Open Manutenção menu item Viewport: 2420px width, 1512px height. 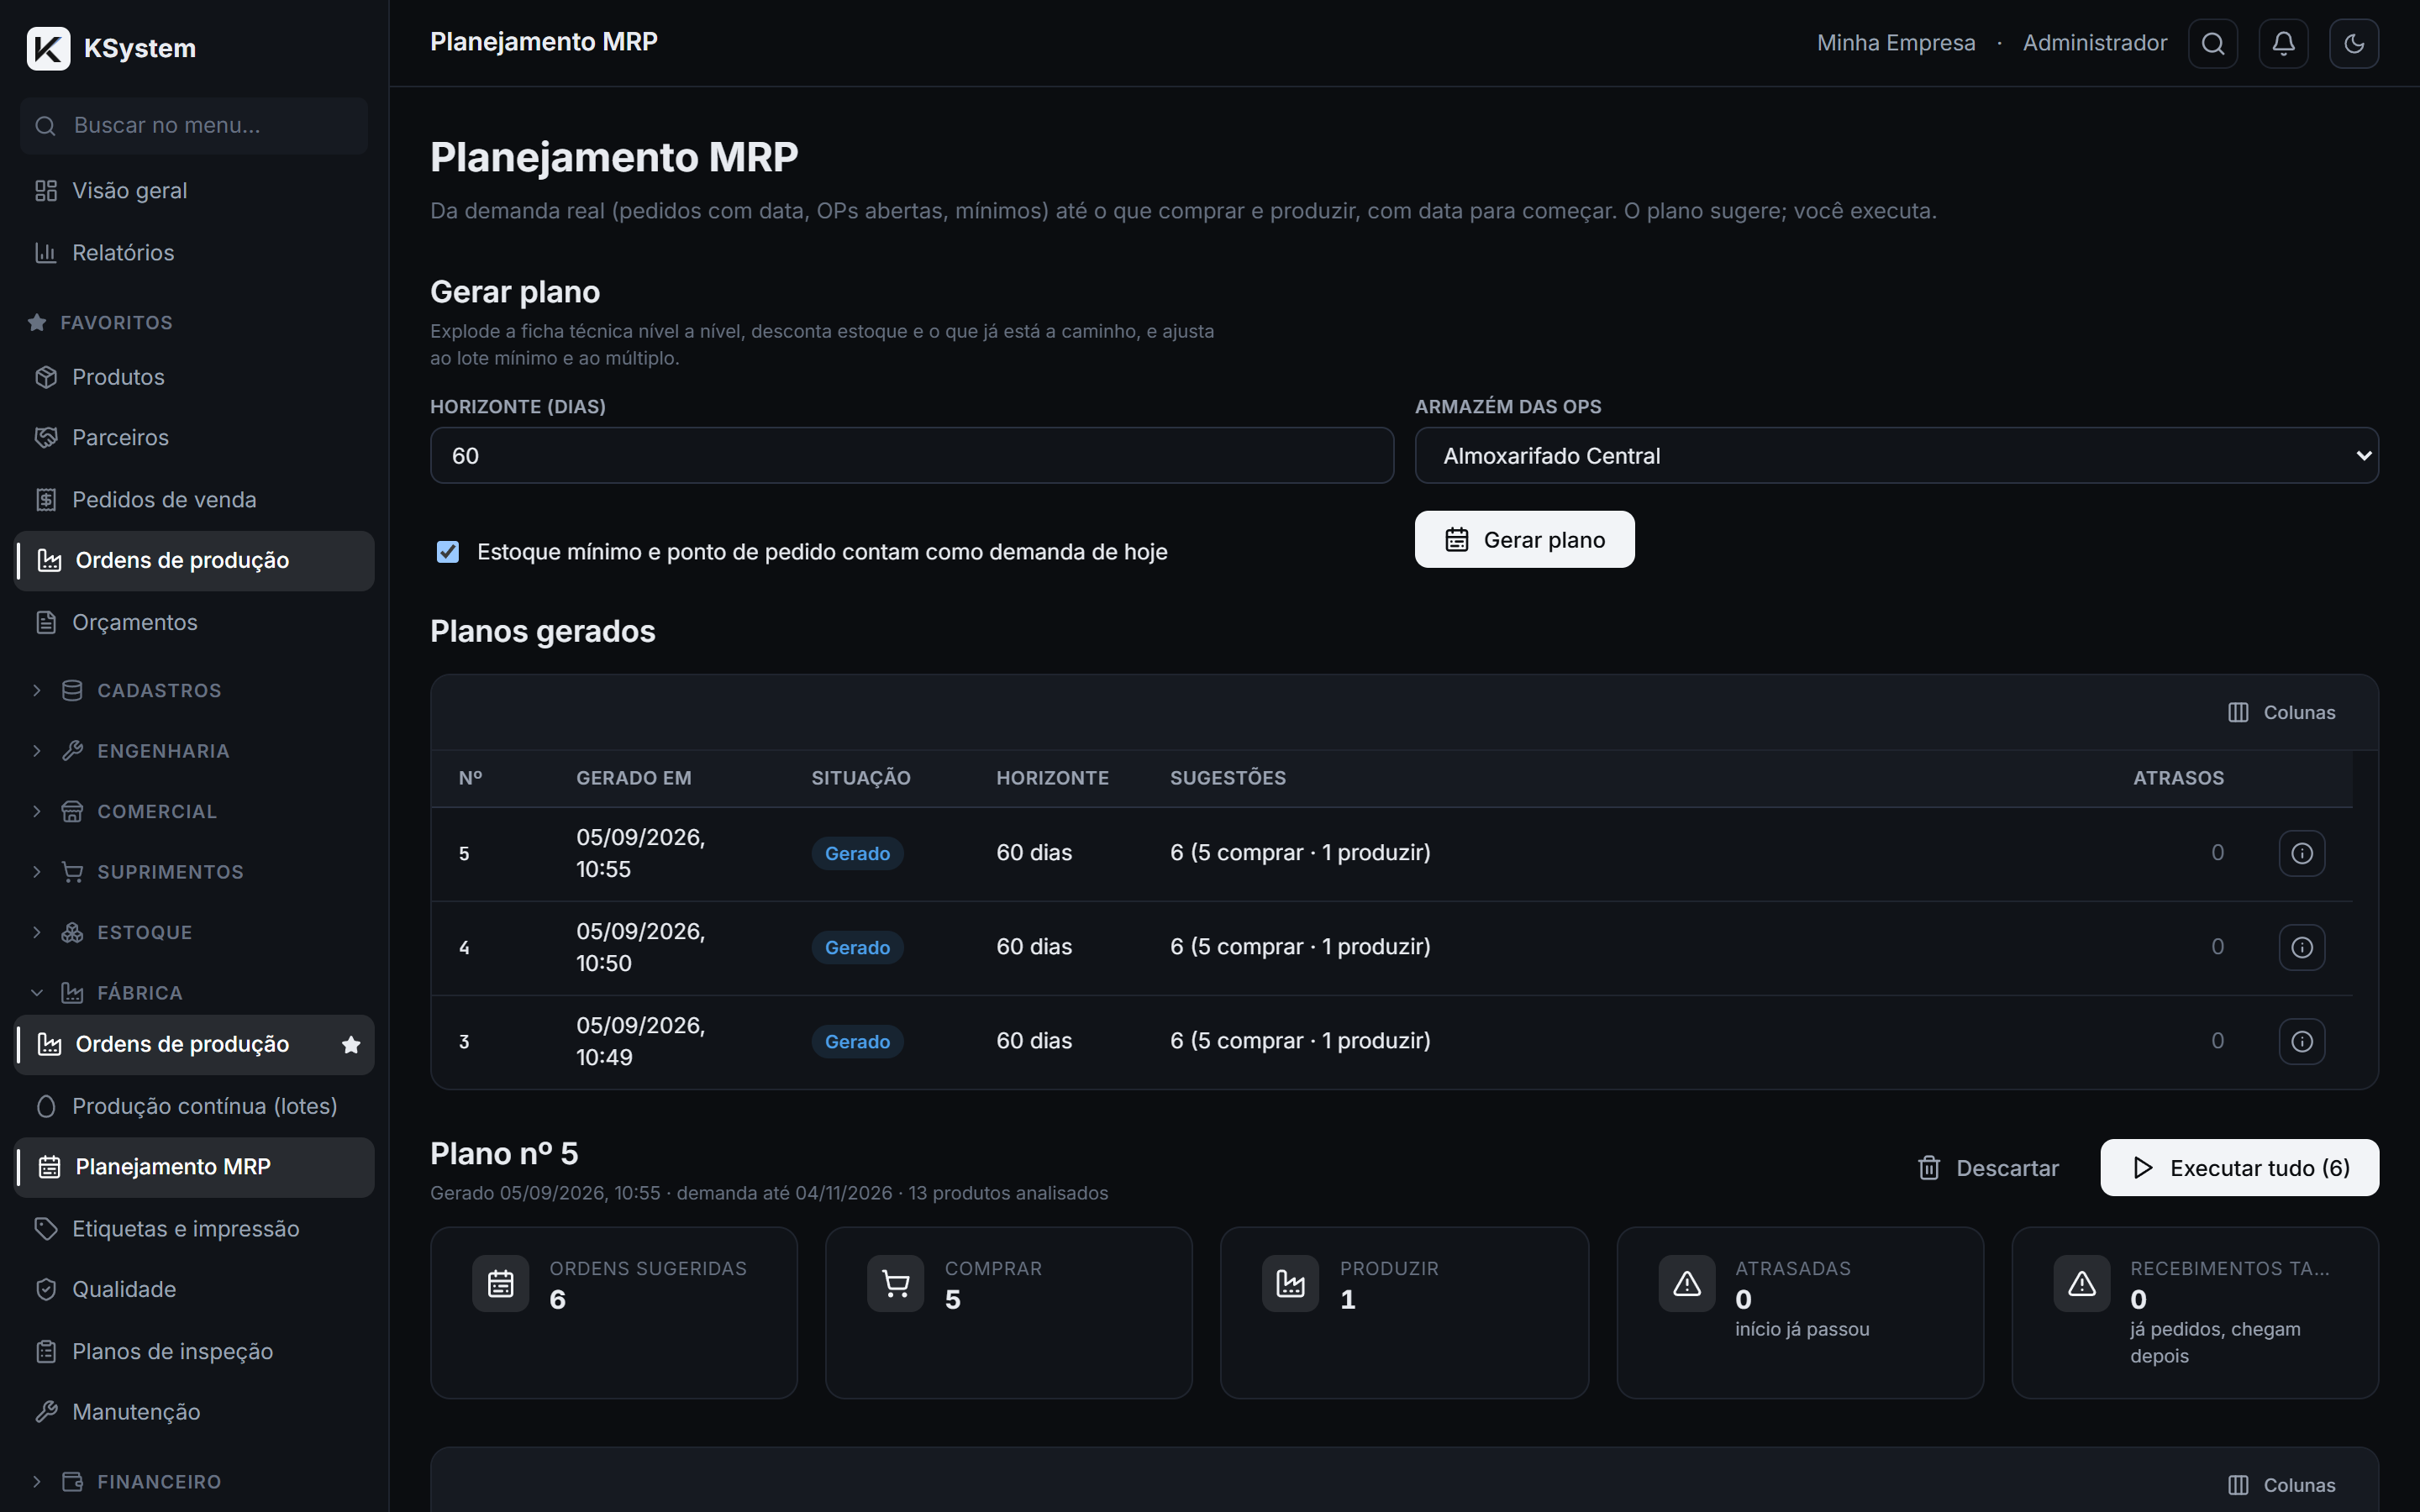pos(194,1411)
